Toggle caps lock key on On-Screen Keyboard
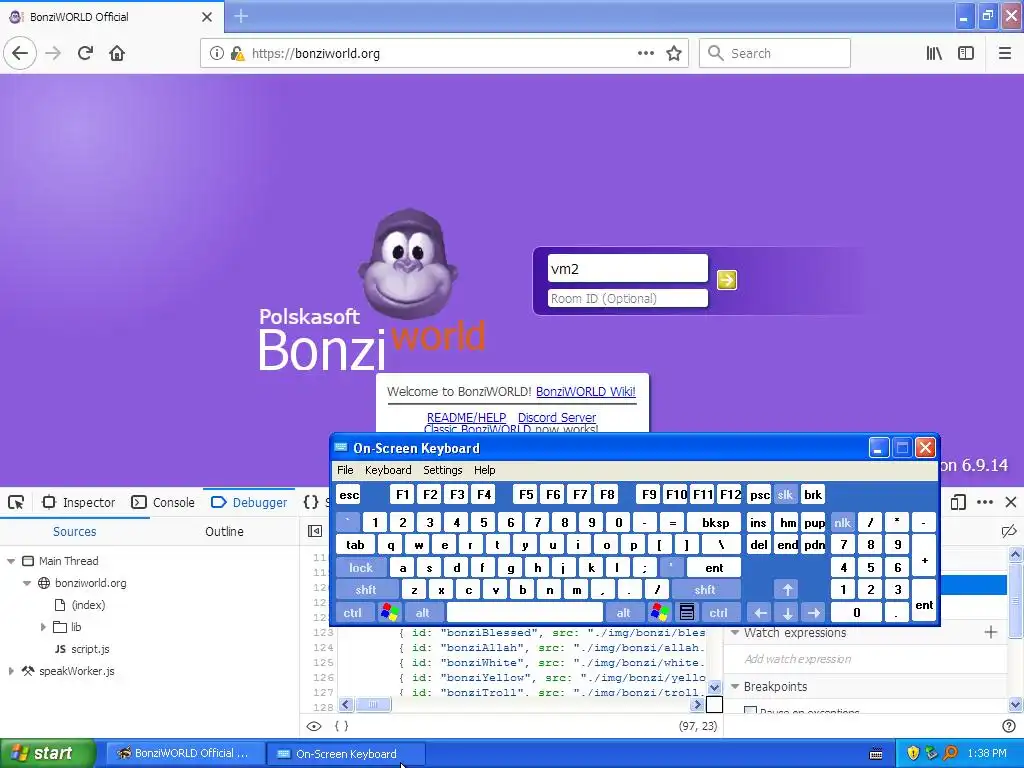 360,568
